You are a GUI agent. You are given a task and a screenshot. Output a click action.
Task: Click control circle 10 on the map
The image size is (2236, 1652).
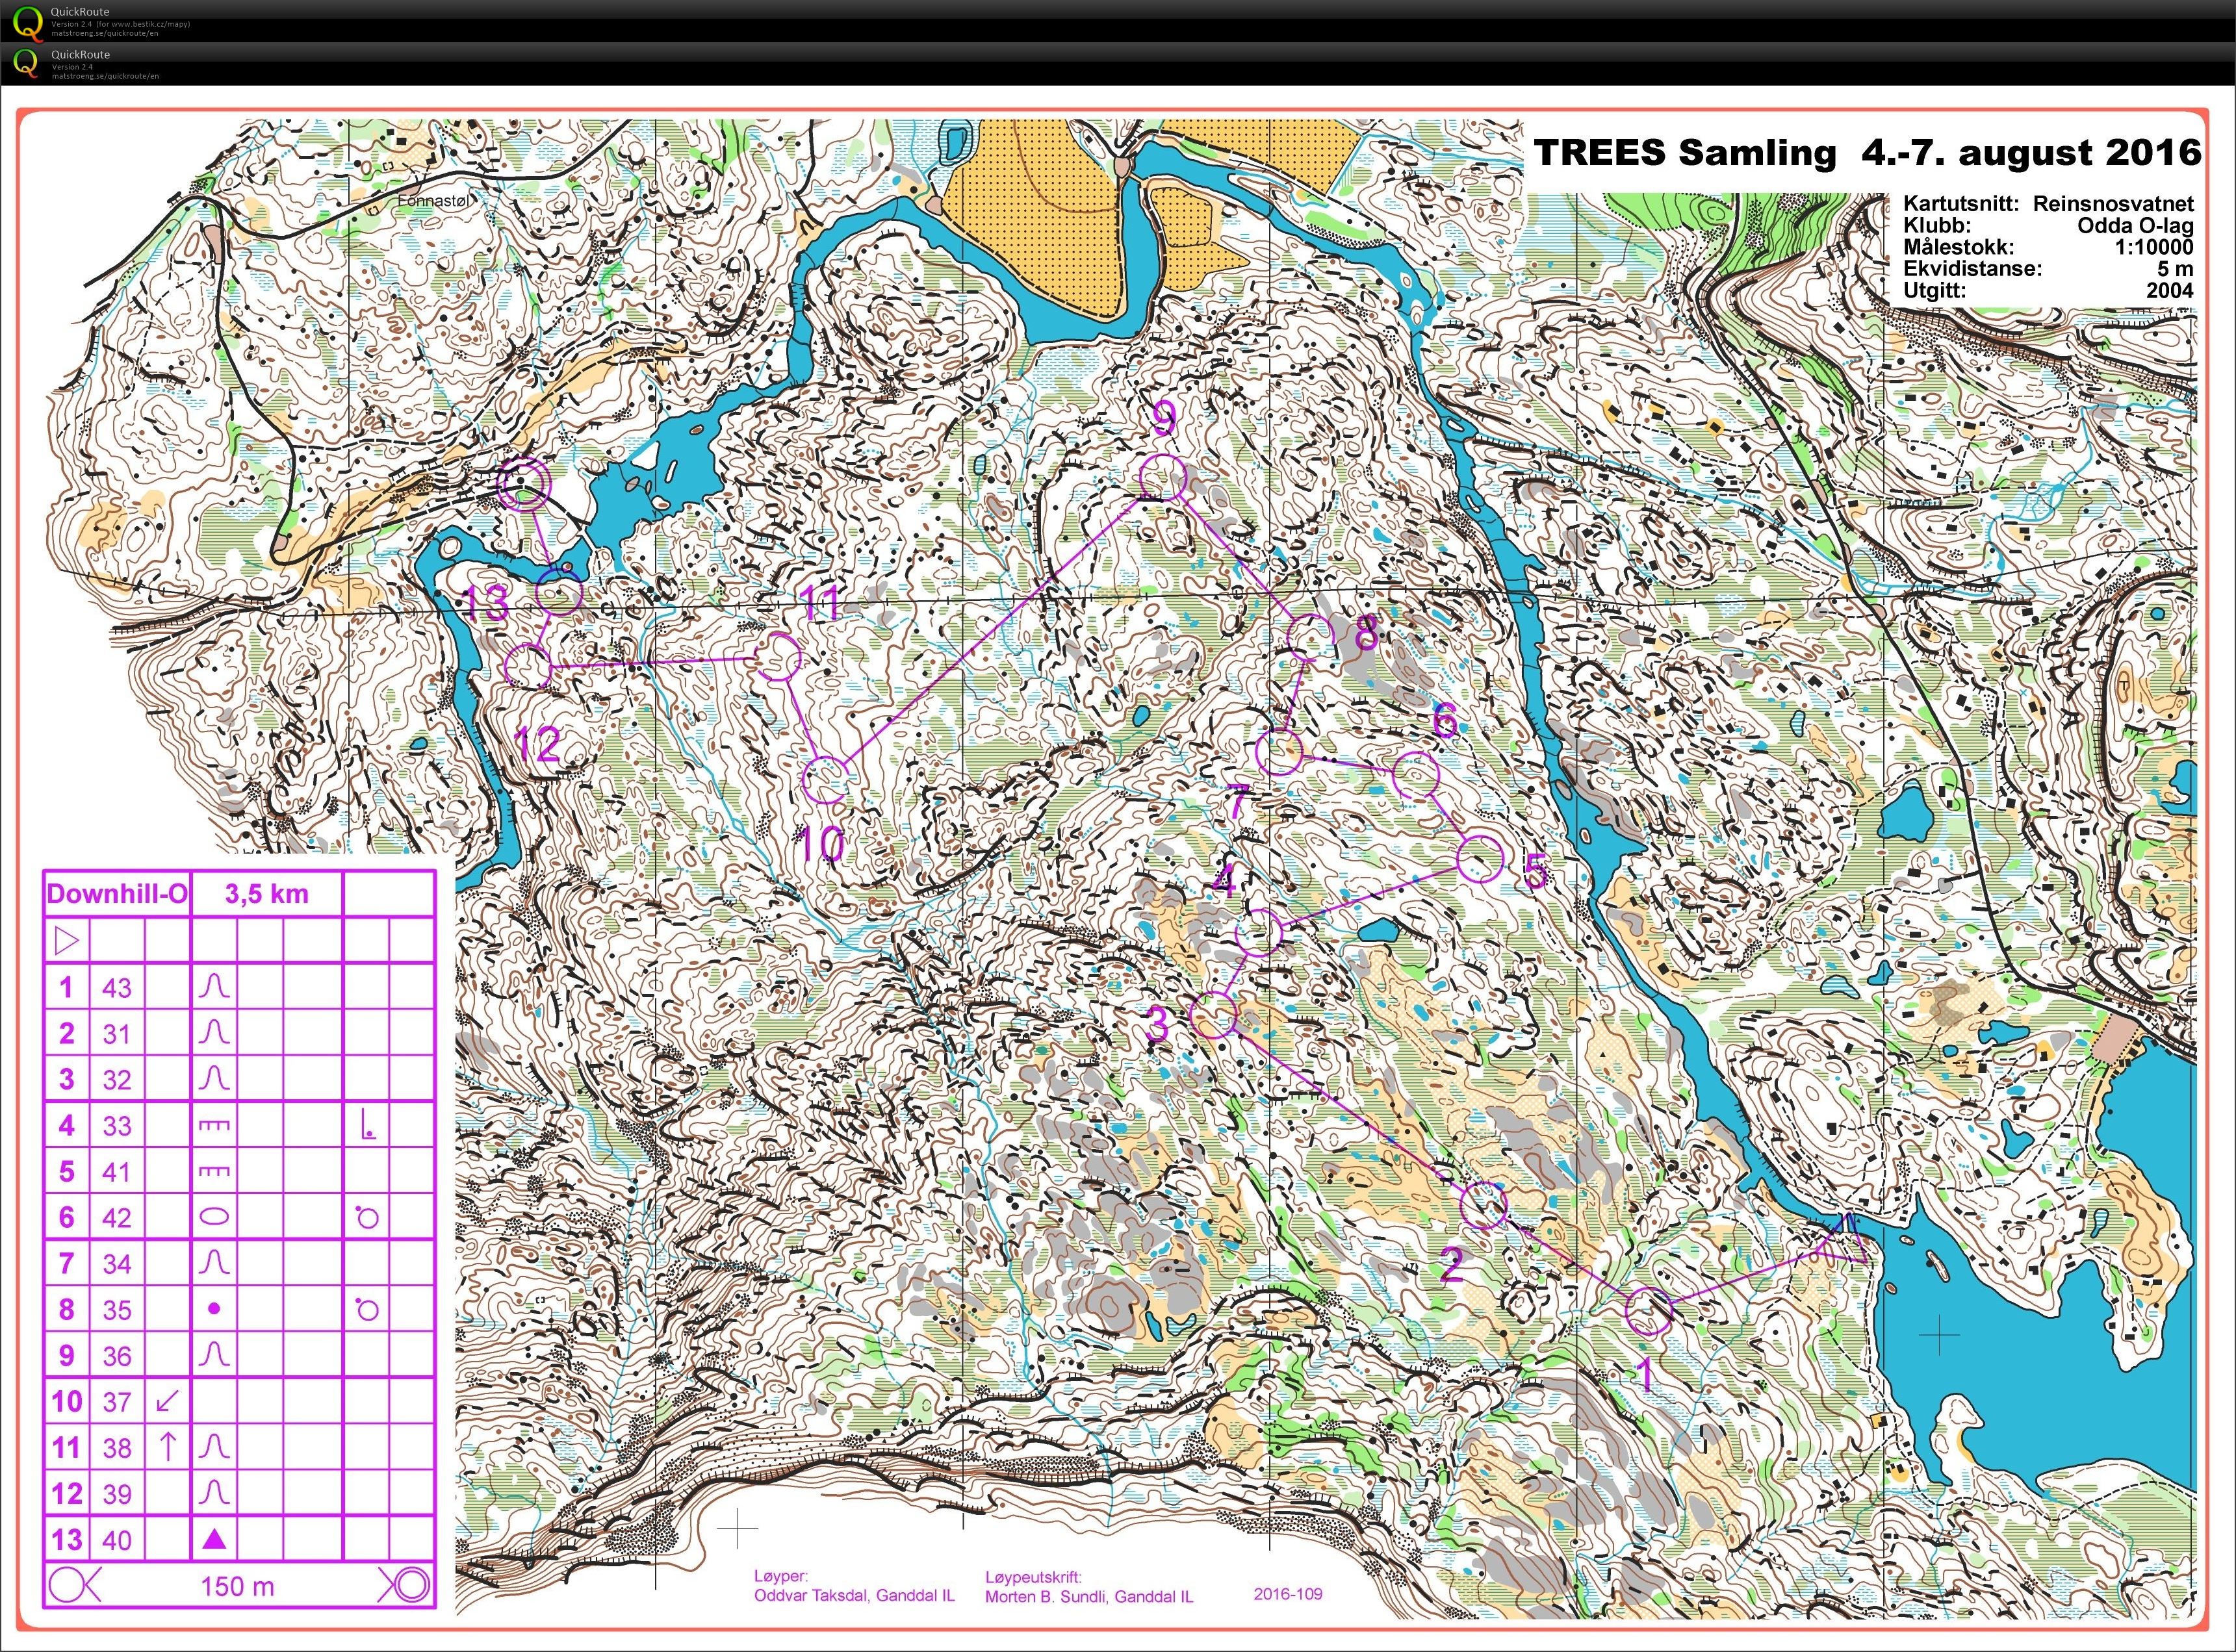click(x=827, y=780)
